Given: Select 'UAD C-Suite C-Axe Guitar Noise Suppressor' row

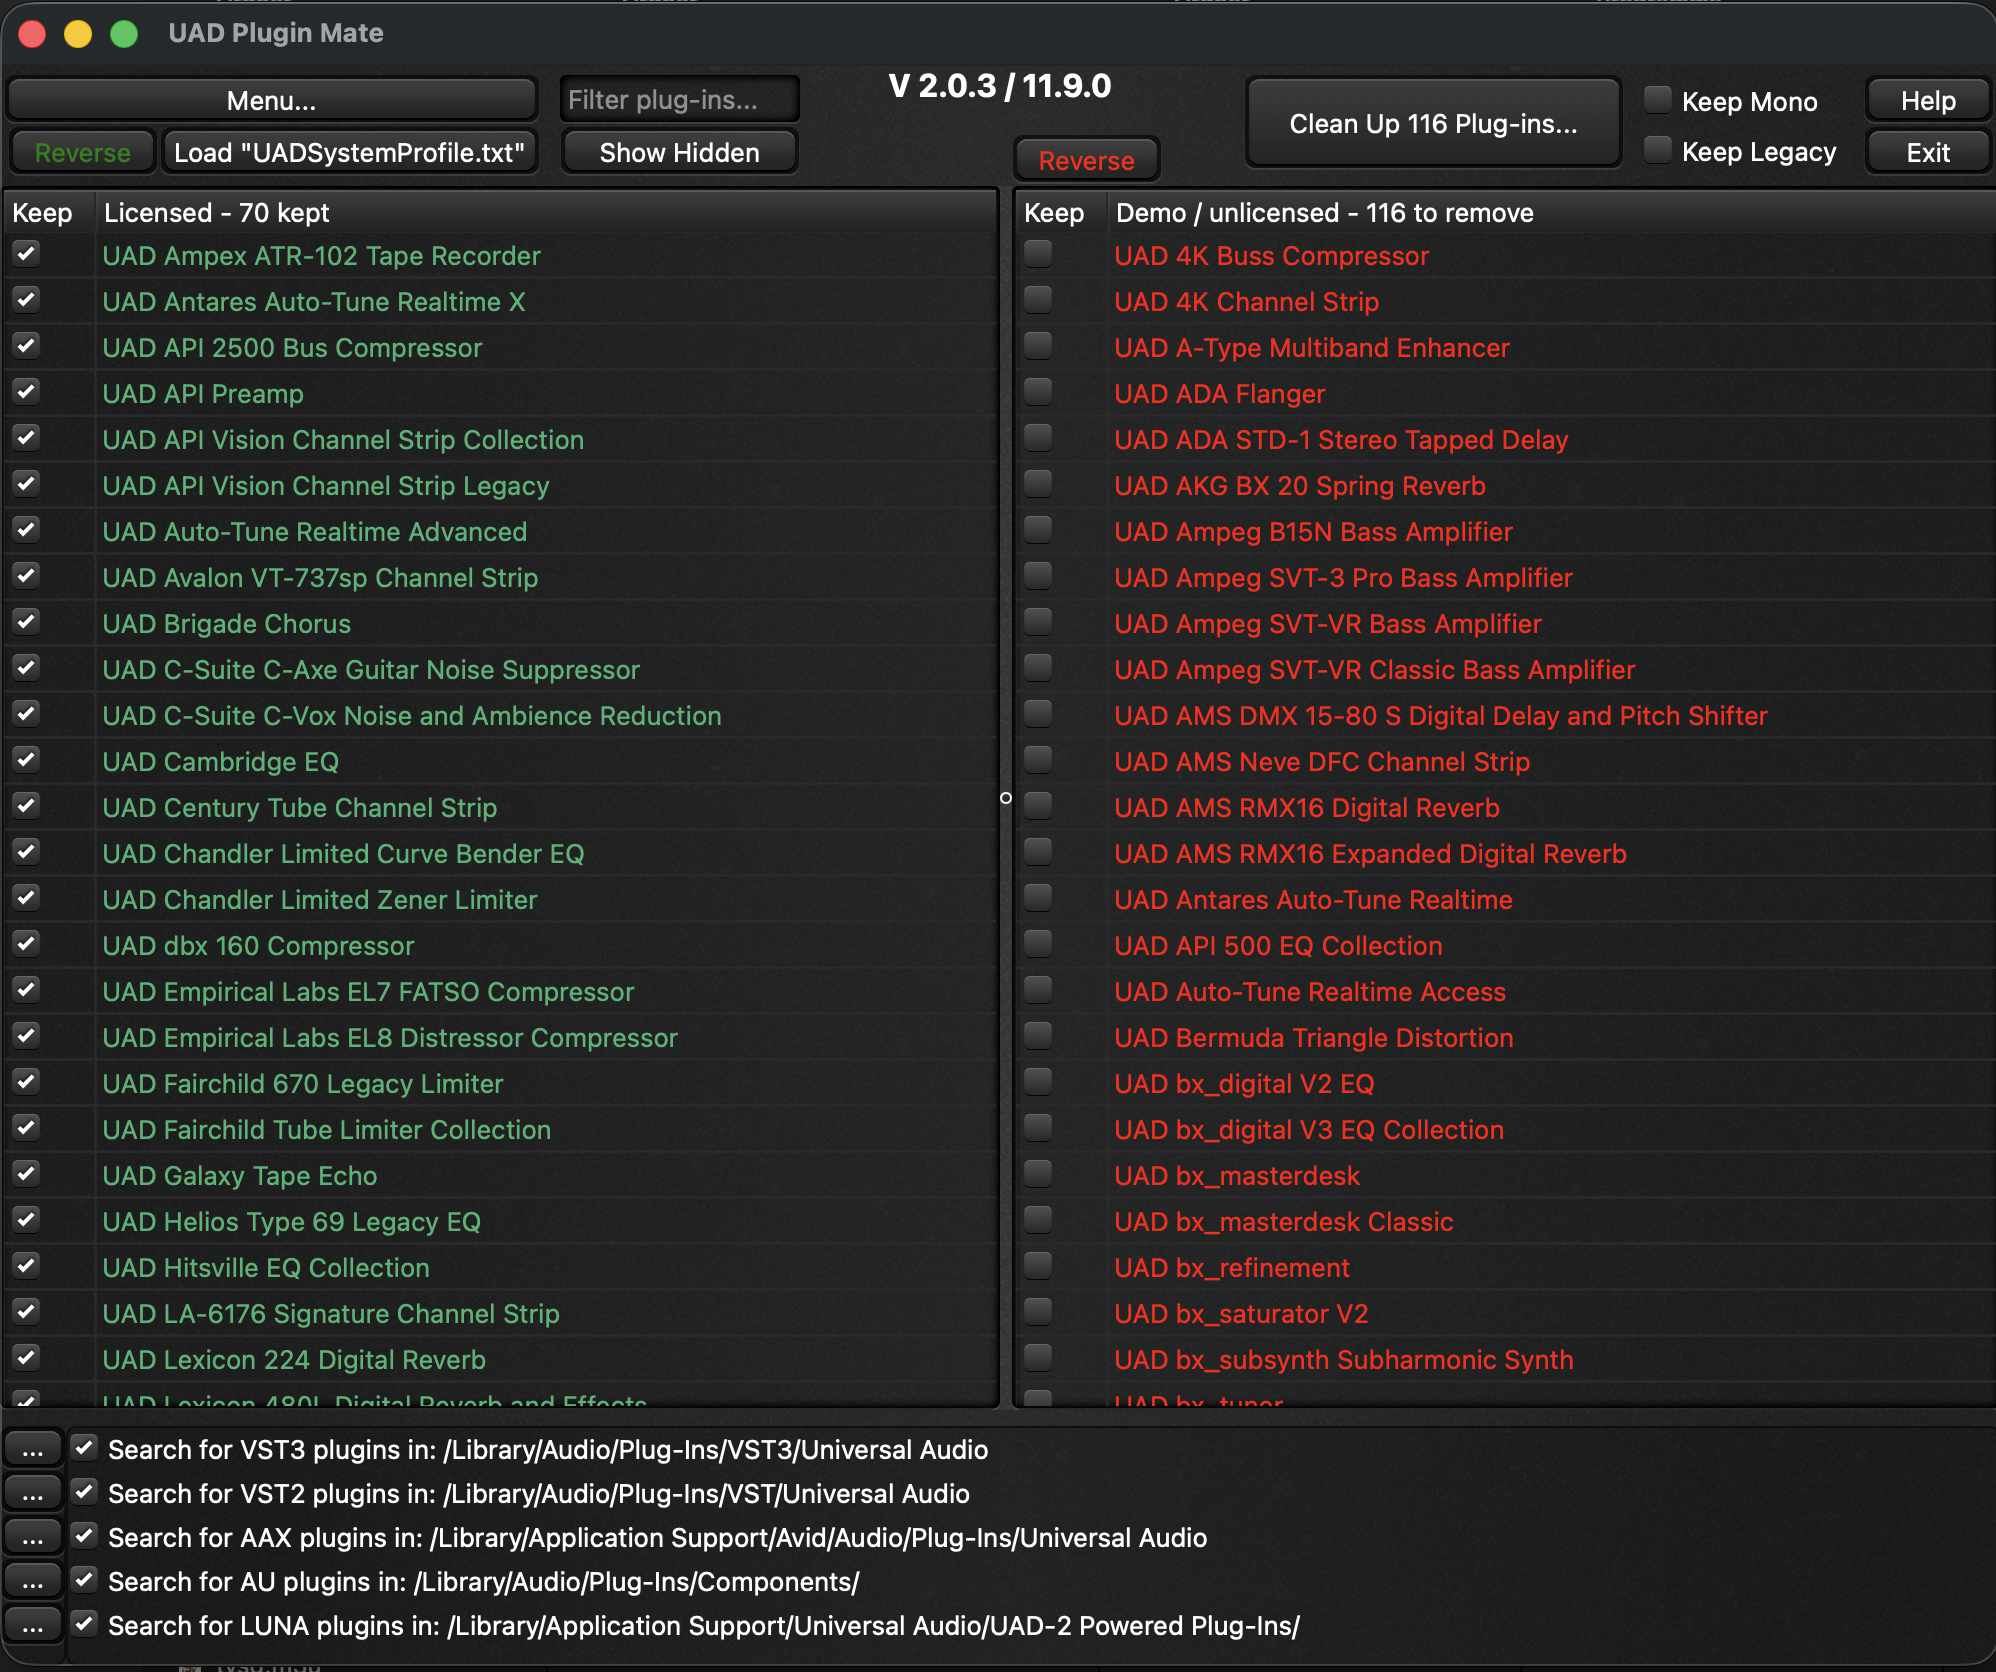Looking at the screenshot, I should pos(501,670).
